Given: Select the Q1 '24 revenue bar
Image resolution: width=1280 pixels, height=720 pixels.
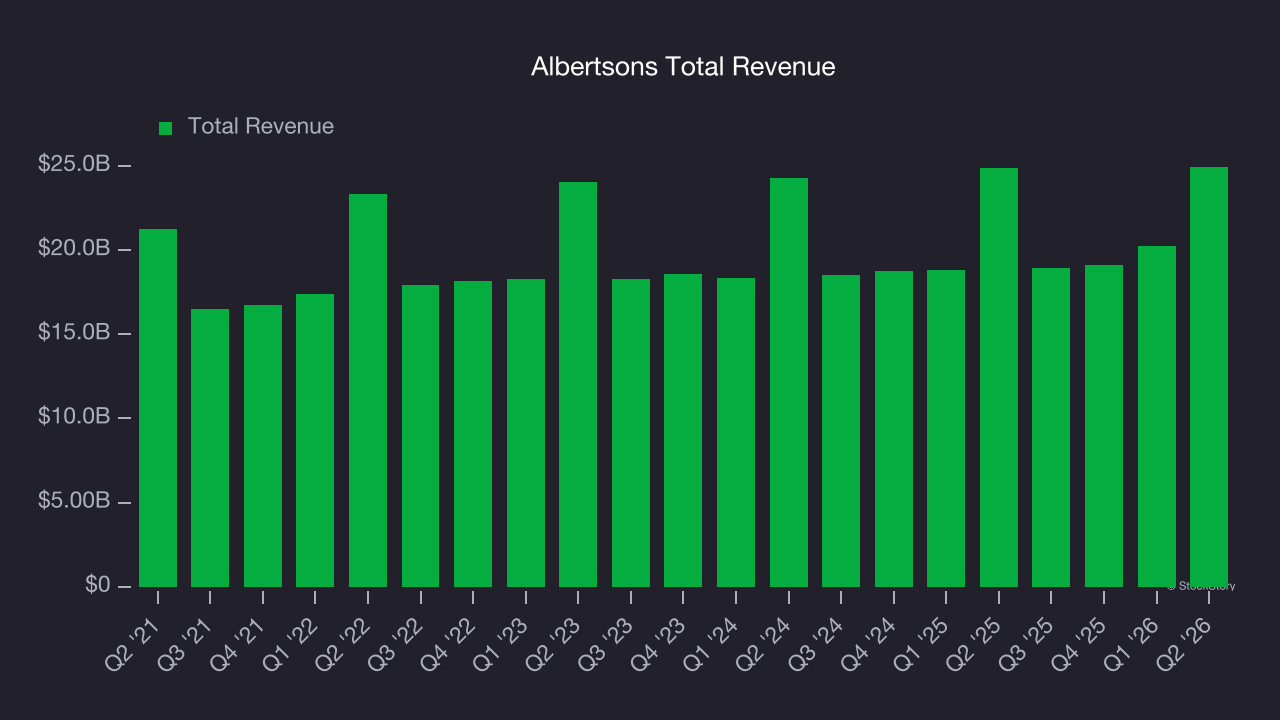Looking at the screenshot, I should pos(736,432).
